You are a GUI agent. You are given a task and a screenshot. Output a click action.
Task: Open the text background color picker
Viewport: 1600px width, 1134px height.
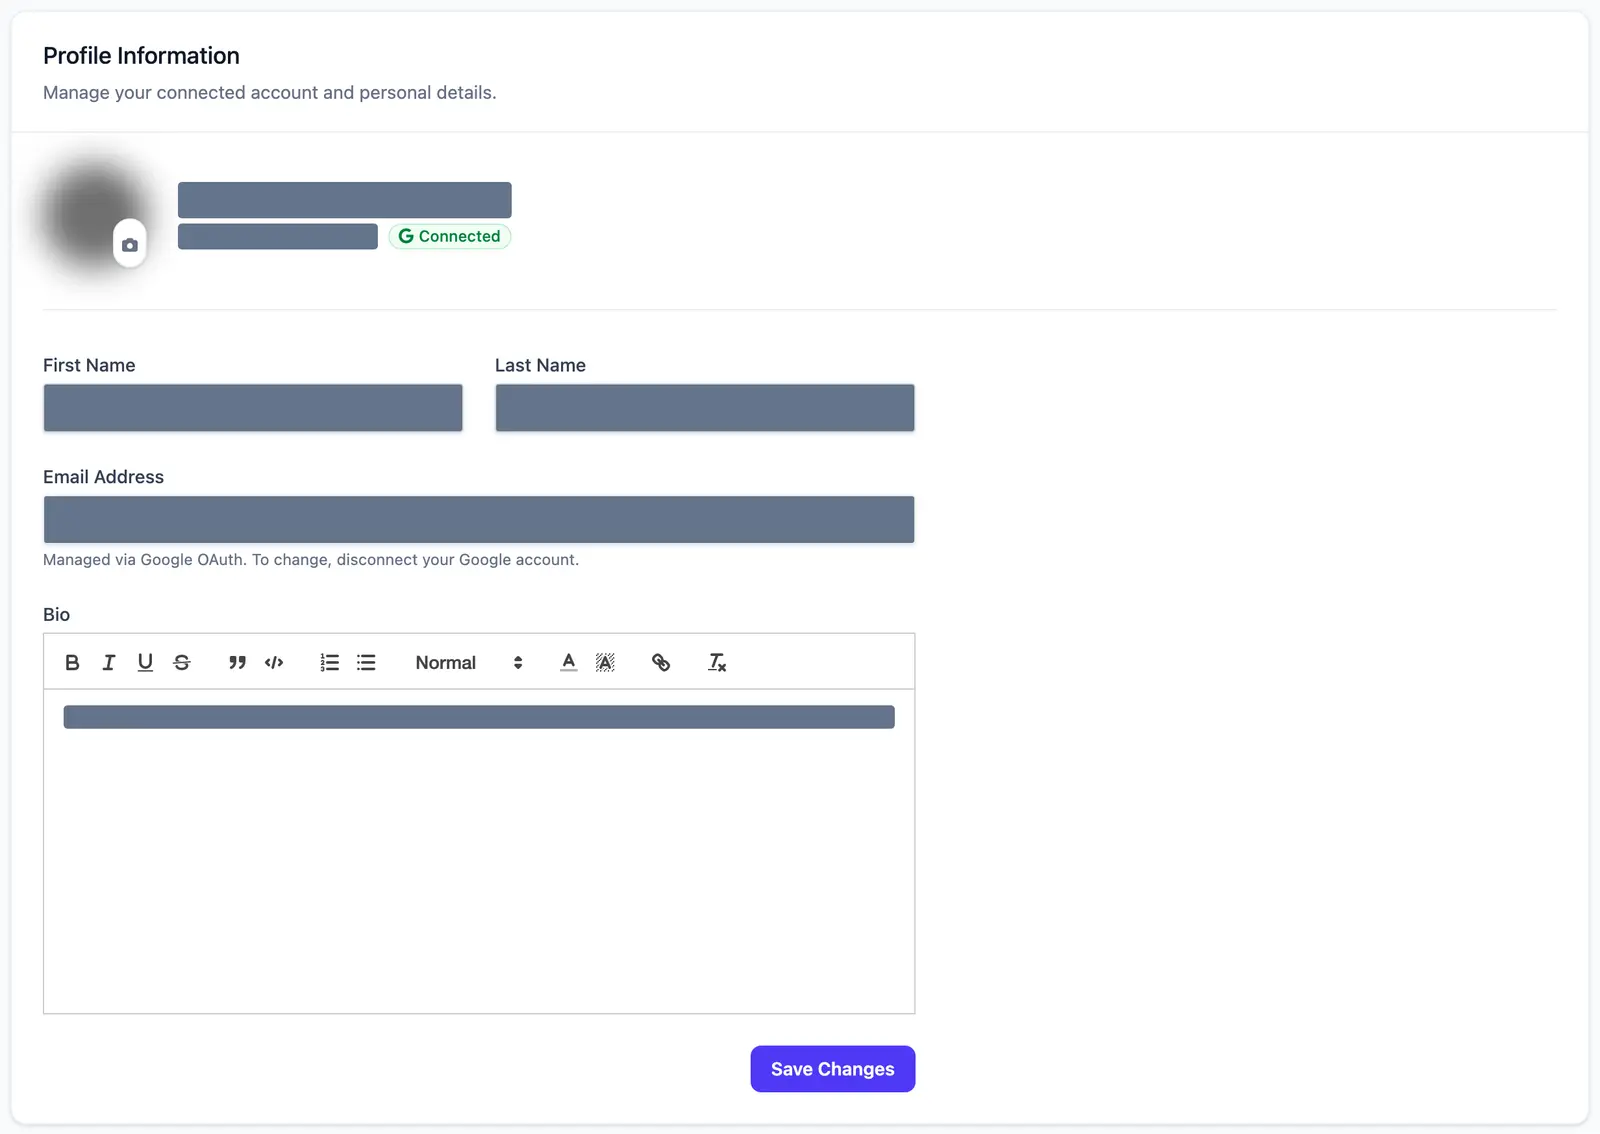click(605, 662)
